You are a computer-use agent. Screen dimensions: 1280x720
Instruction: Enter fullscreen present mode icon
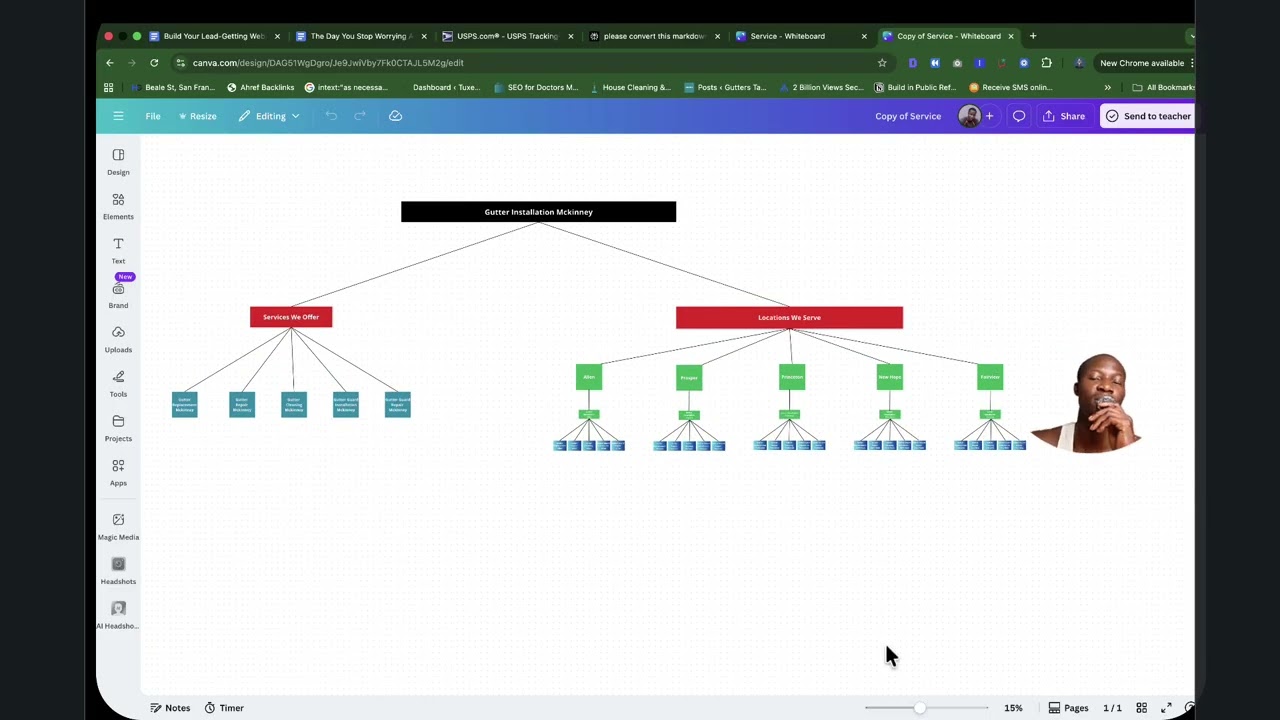(1166, 708)
